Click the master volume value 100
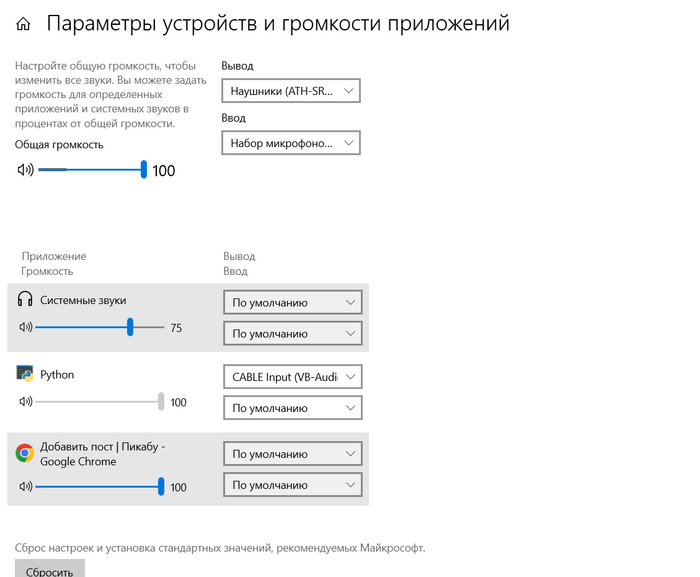Viewport: 700px width, 577px height. pos(164,171)
